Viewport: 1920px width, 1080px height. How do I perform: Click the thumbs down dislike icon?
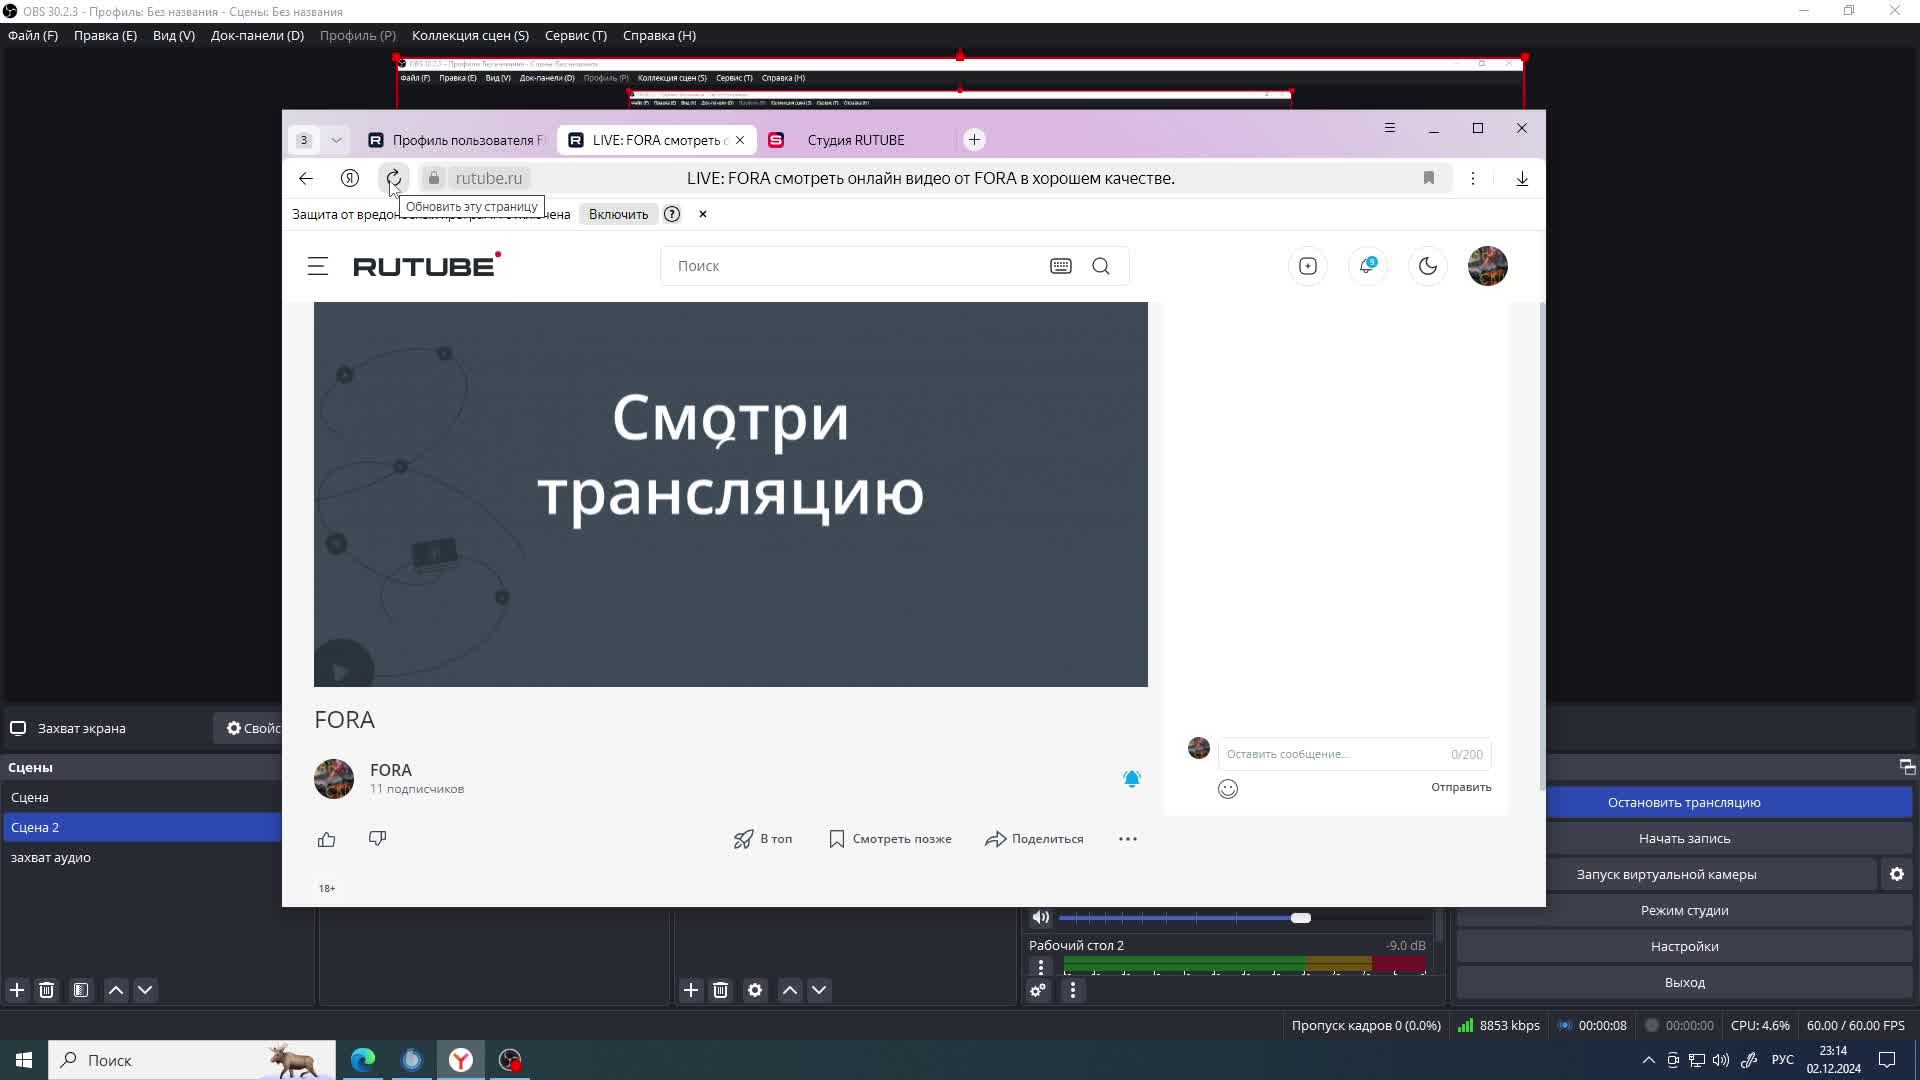(x=377, y=838)
